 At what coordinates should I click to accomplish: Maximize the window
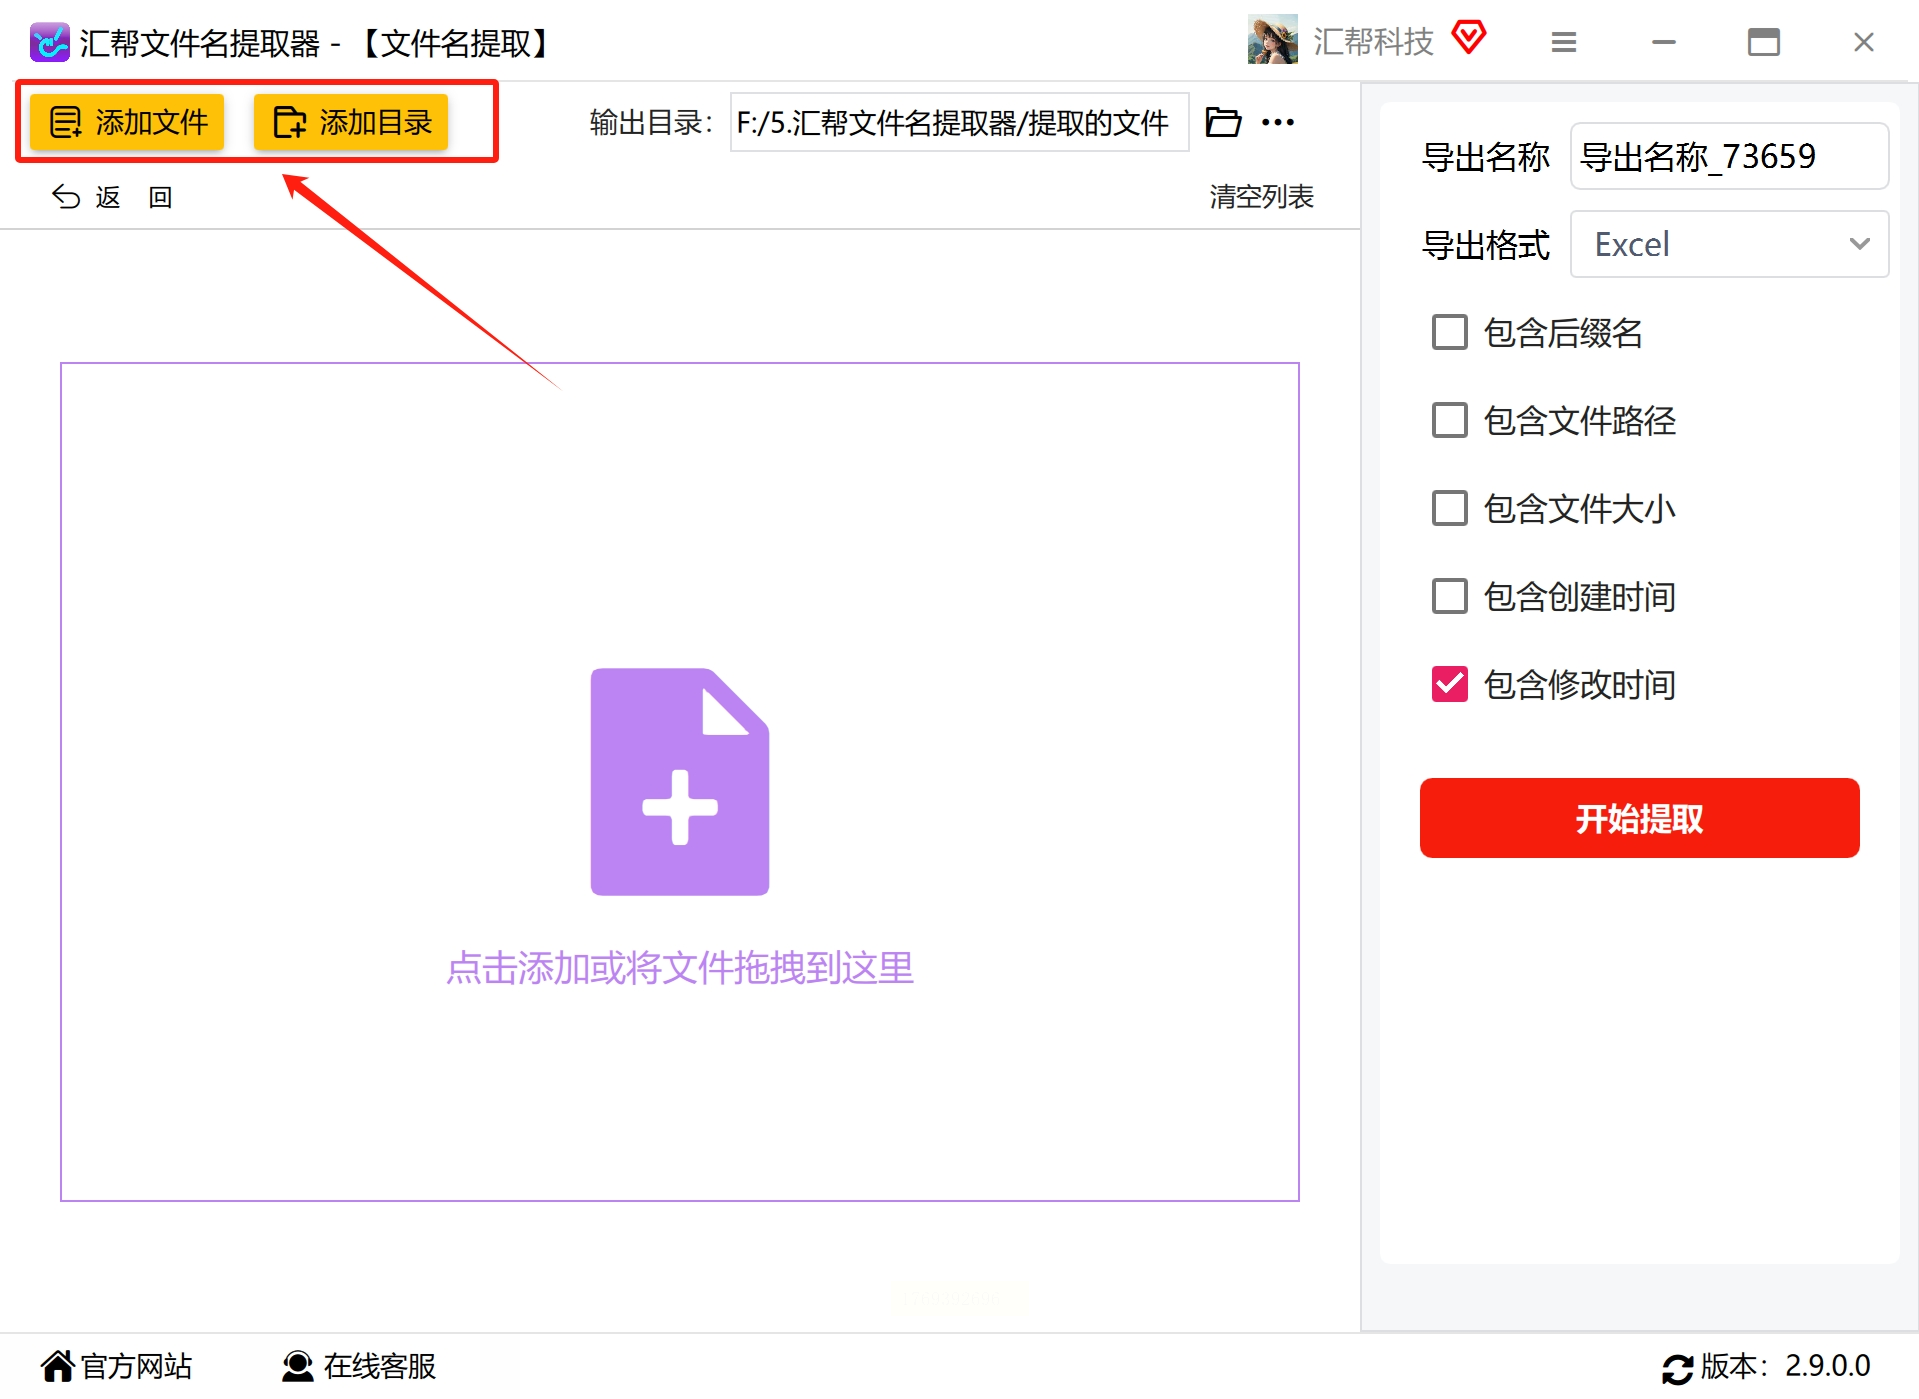(x=1764, y=42)
